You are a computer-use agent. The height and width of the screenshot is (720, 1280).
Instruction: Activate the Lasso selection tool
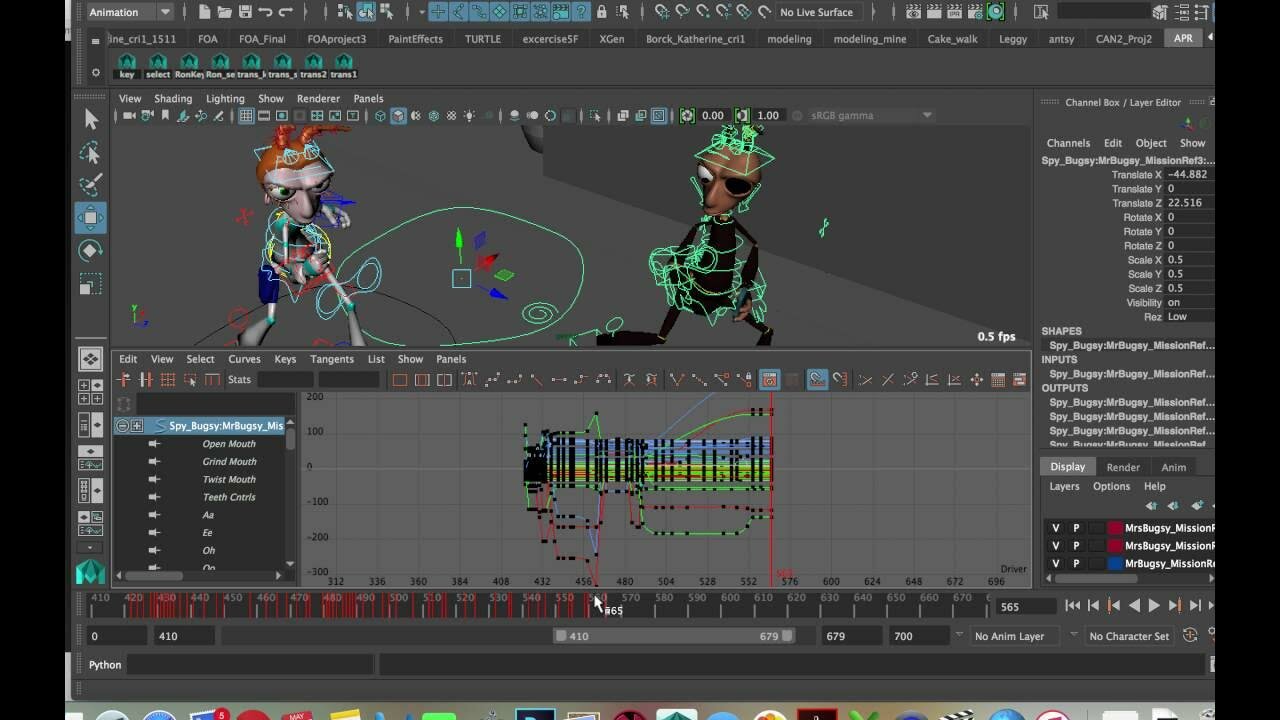(x=90, y=153)
